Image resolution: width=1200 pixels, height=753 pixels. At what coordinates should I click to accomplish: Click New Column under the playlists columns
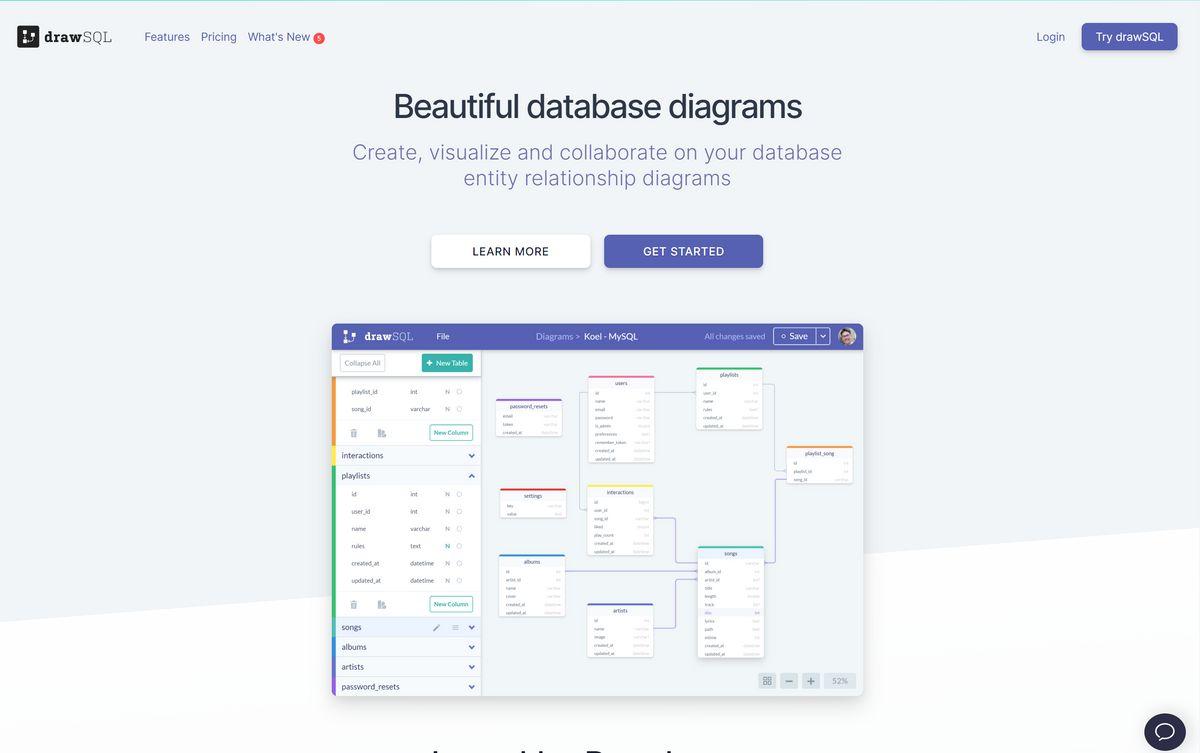[x=451, y=604]
